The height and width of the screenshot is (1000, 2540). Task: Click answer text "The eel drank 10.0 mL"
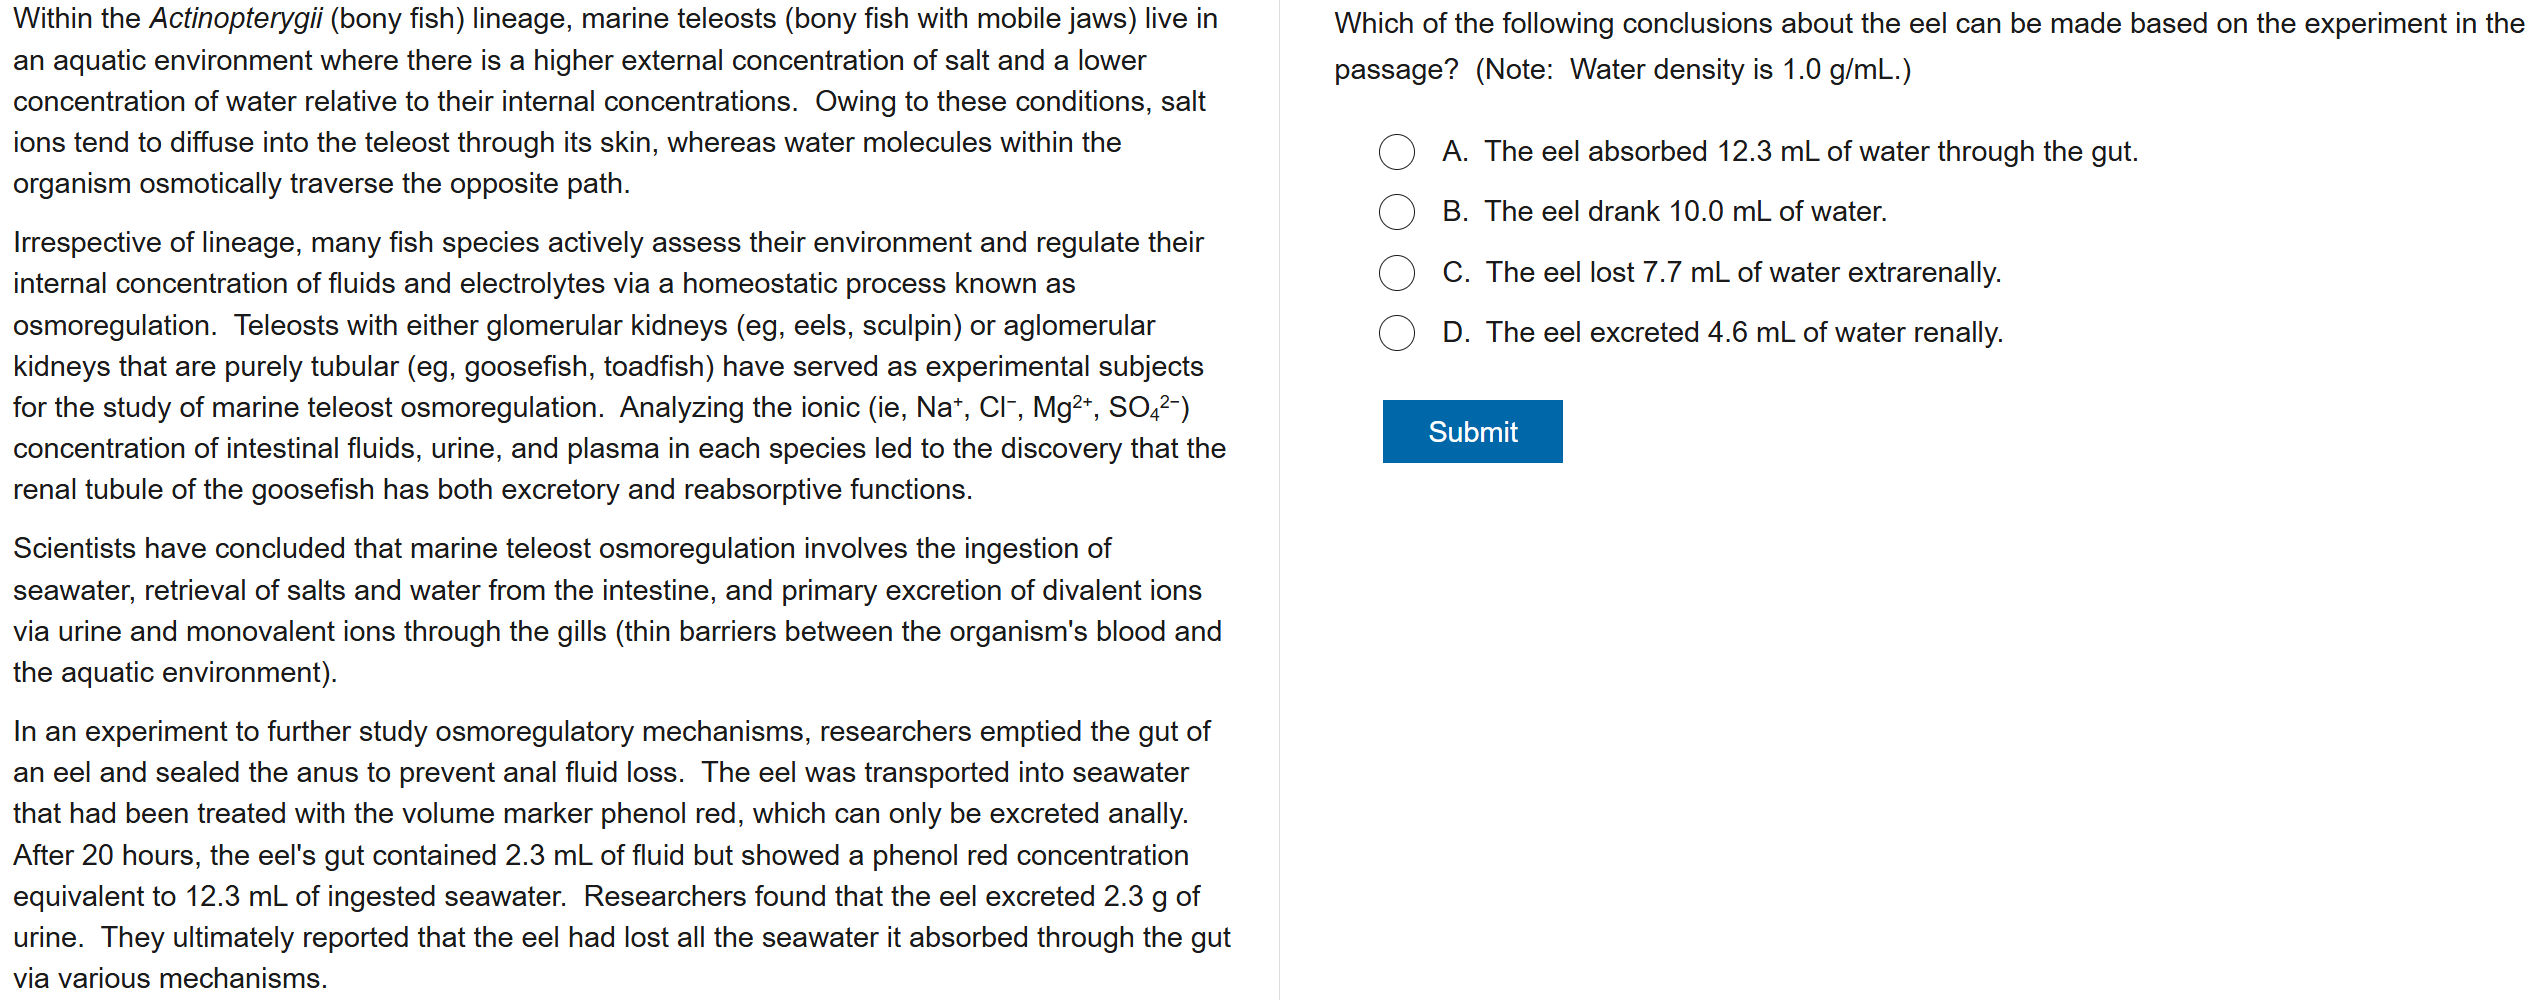[x=1685, y=212]
